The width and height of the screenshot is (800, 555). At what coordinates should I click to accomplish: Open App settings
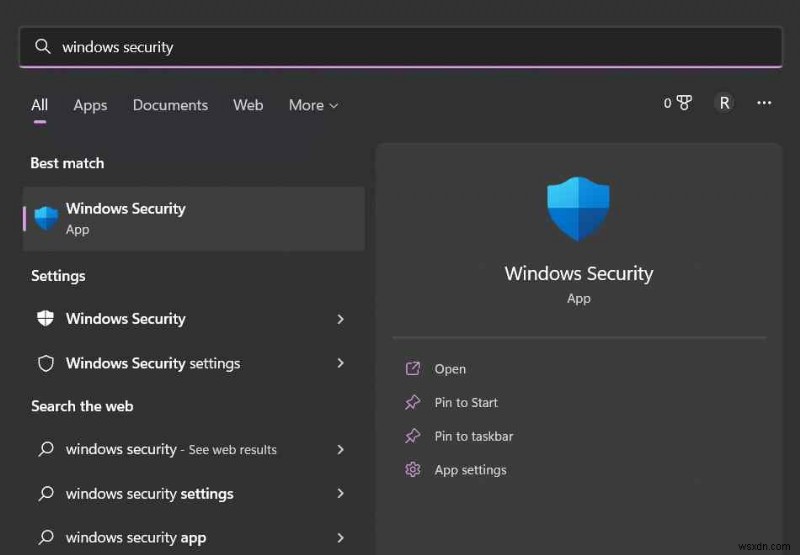coord(470,470)
